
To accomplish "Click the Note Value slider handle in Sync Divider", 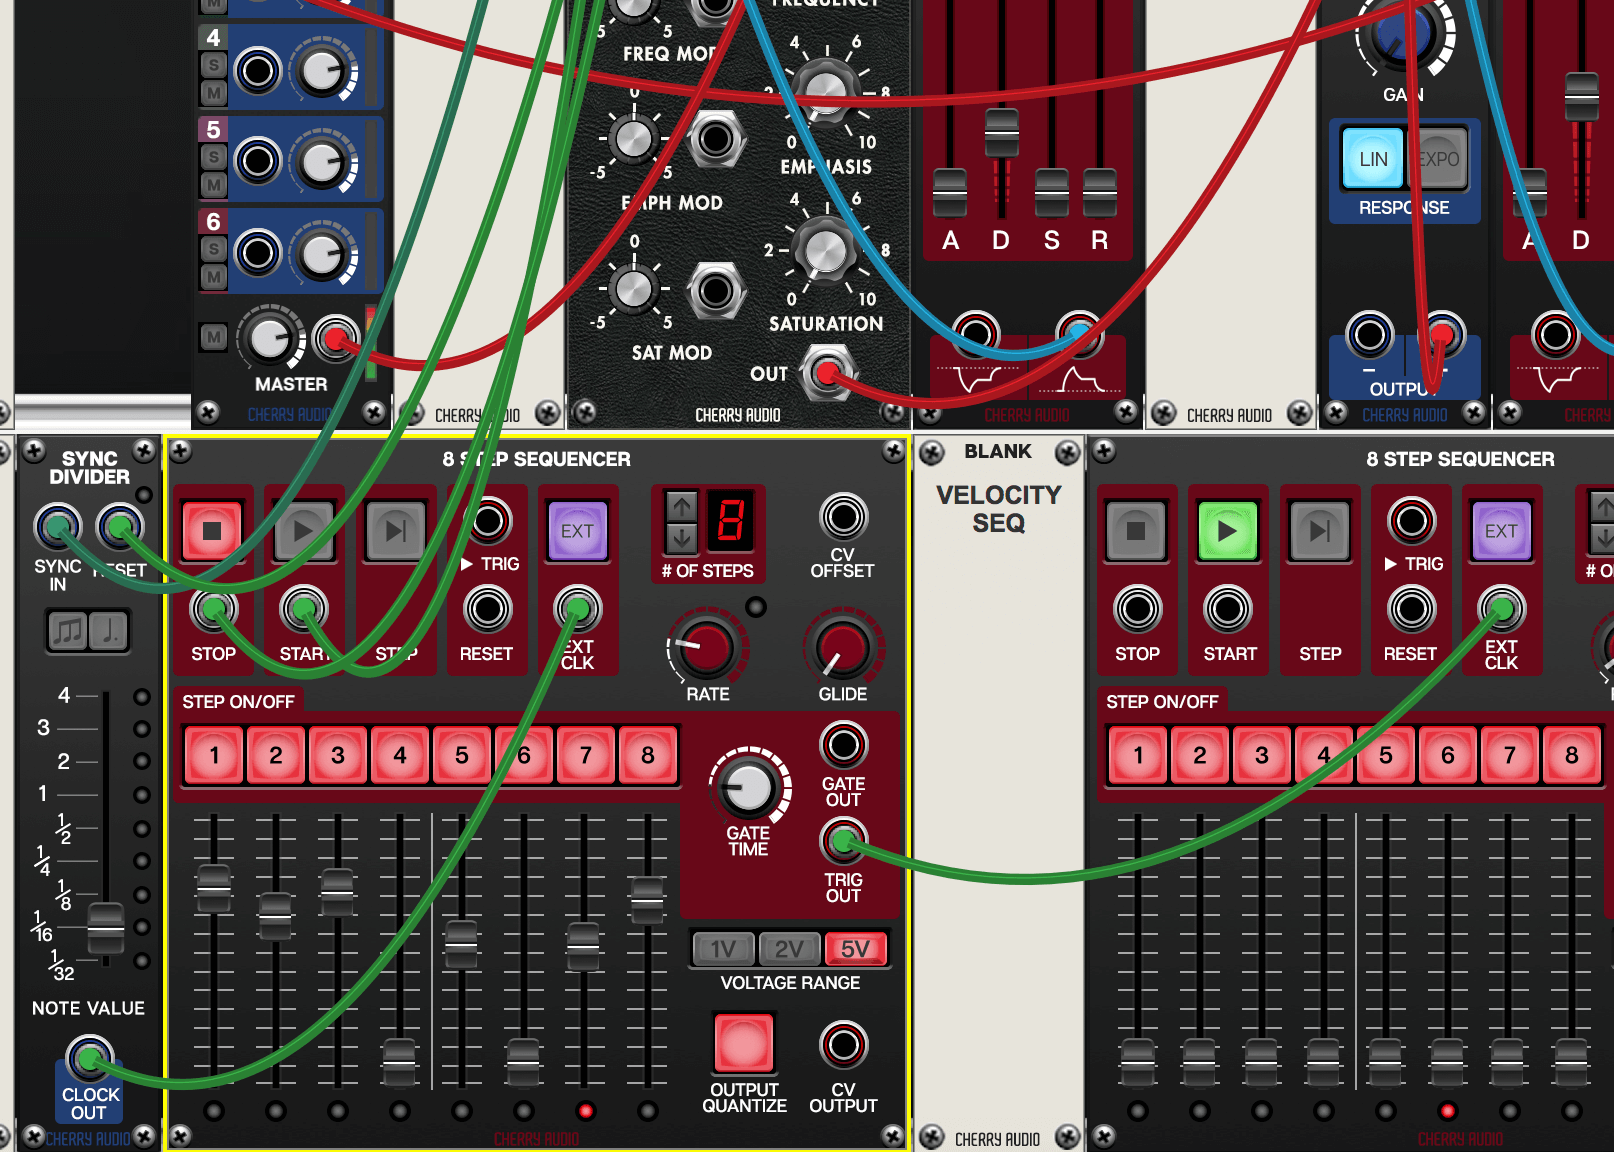I will (x=106, y=928).
